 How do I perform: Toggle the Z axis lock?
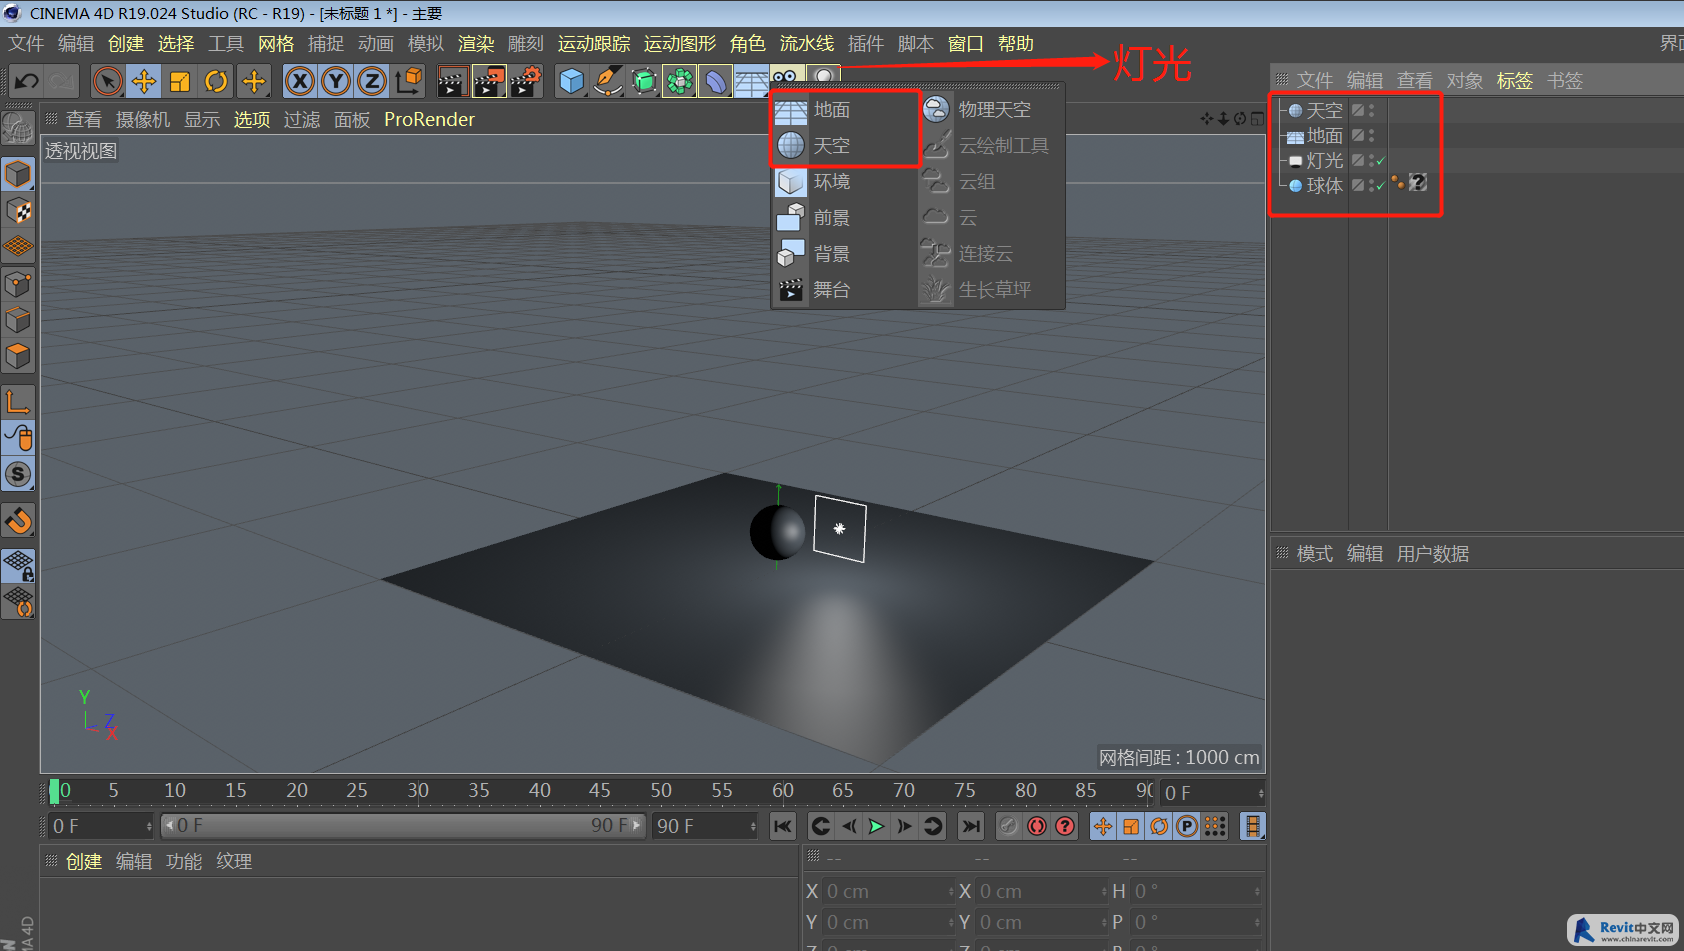pos(372,81)
